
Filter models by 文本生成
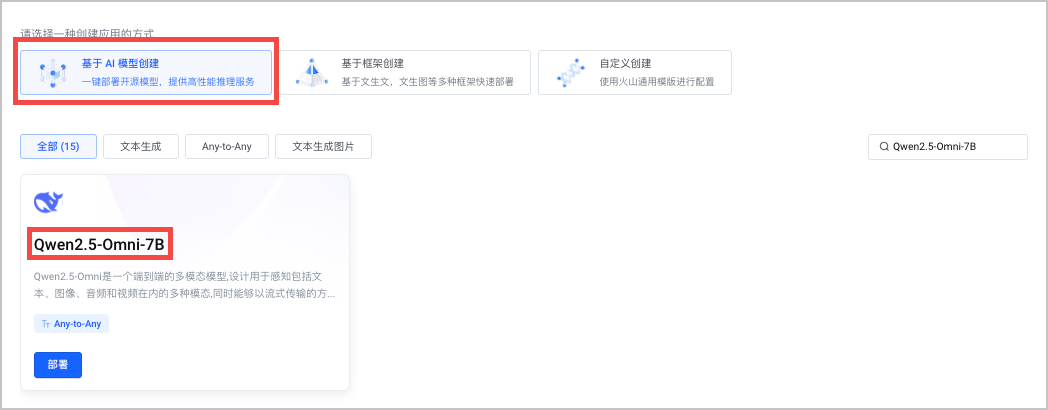click(141, 146)
